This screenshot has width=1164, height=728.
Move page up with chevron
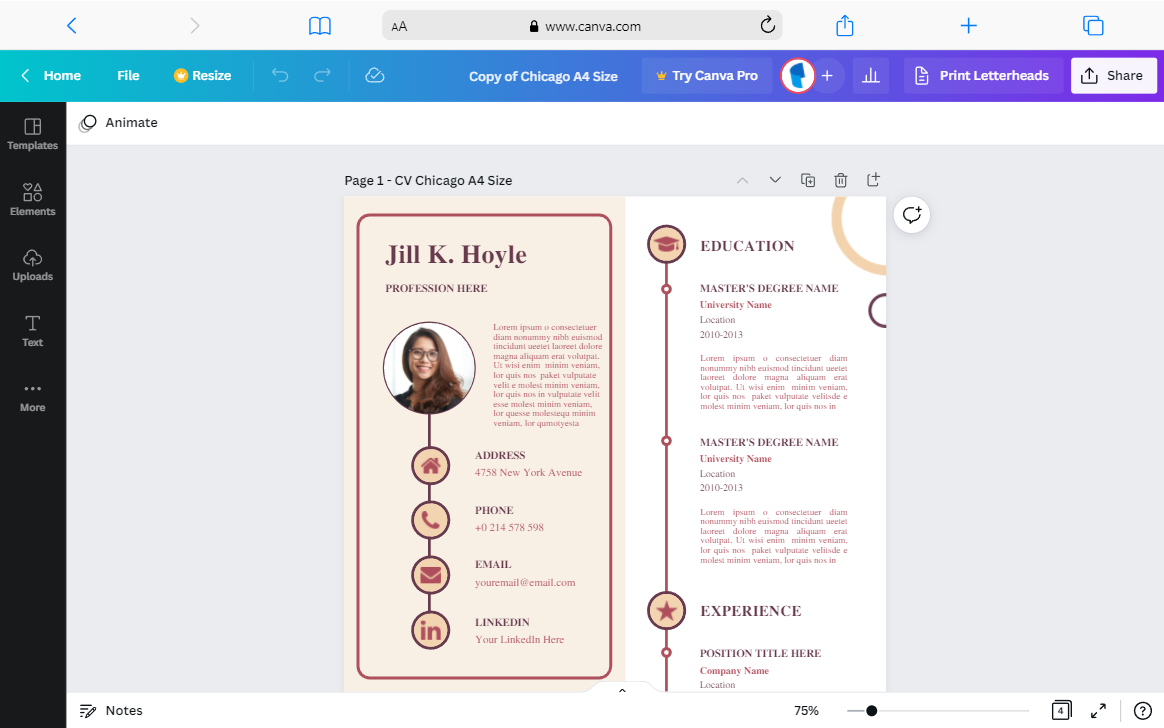coord(742,180)
